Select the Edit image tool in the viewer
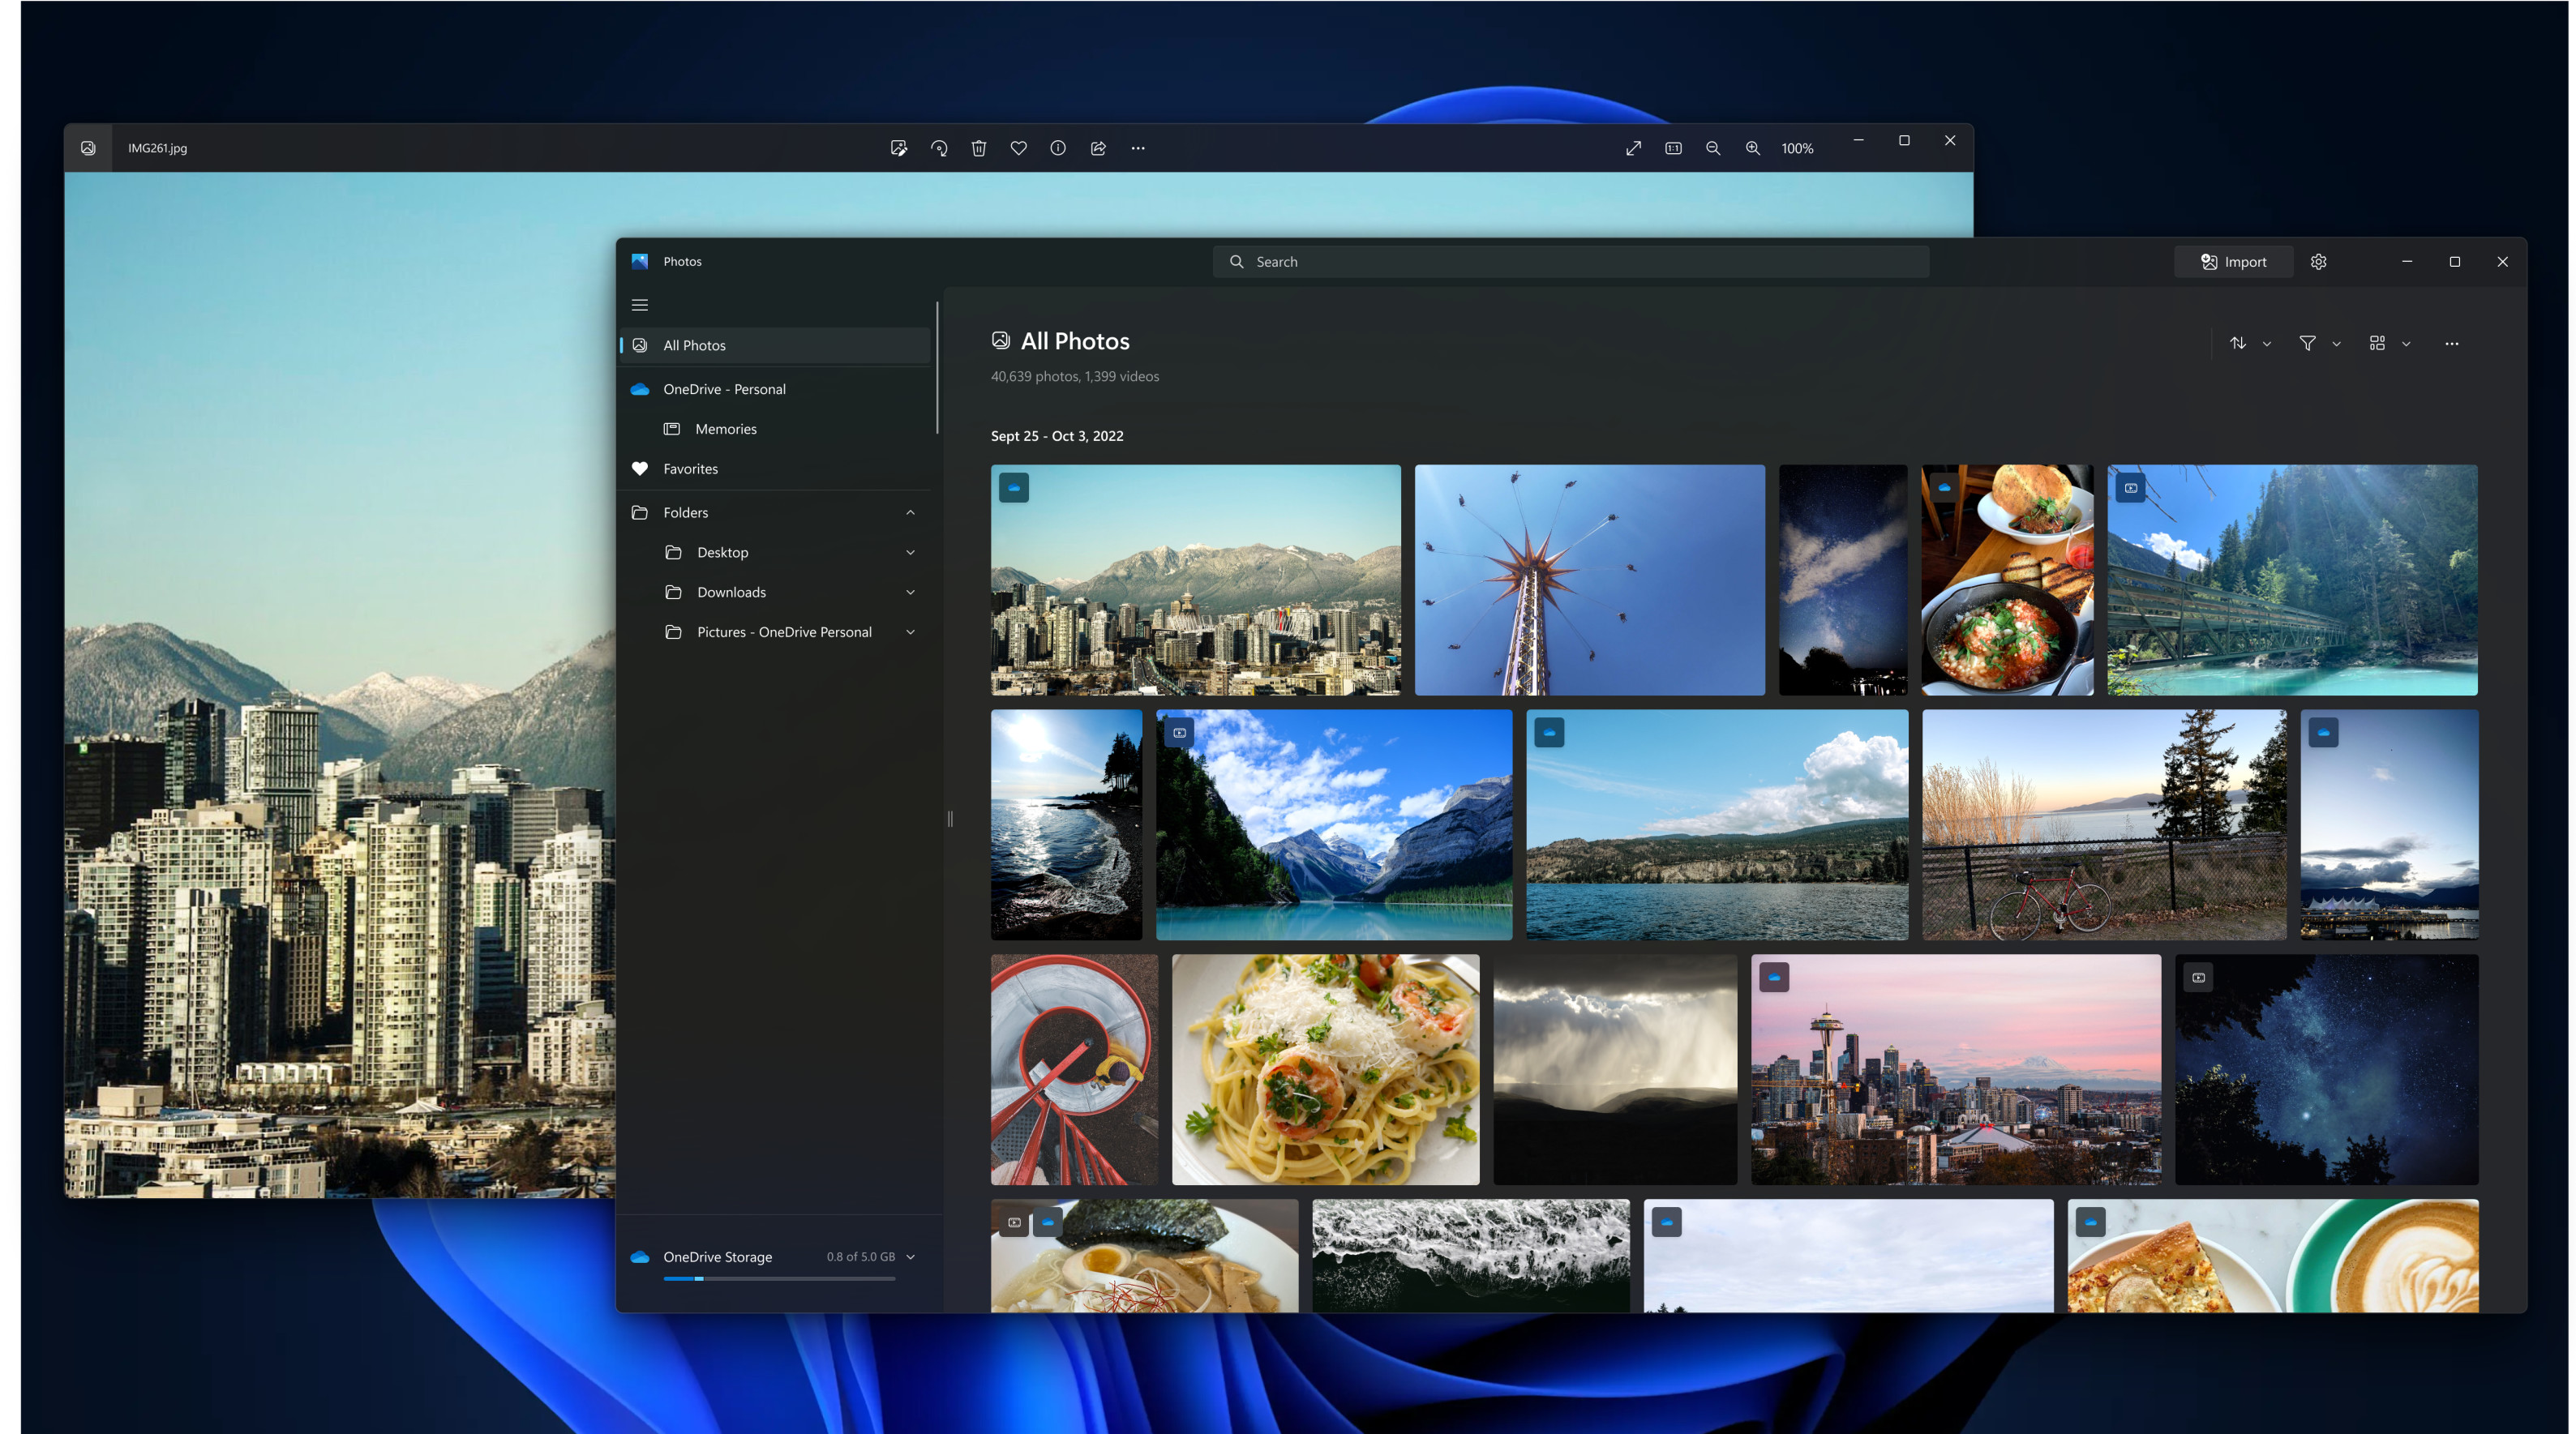Screen dimensions: 2576x1434 click(x=899, y=148)
